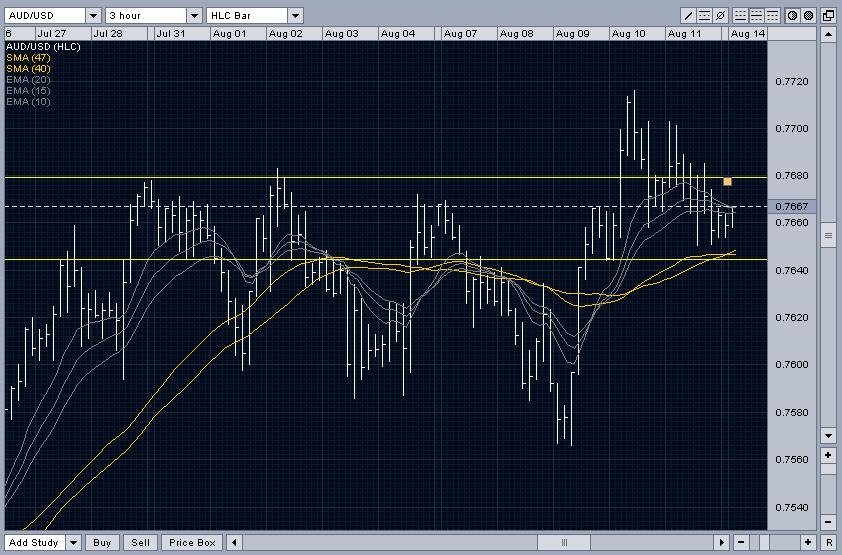842x555 pixels.
Task: Click the price scale up arrow
Action: coord(828,34)
